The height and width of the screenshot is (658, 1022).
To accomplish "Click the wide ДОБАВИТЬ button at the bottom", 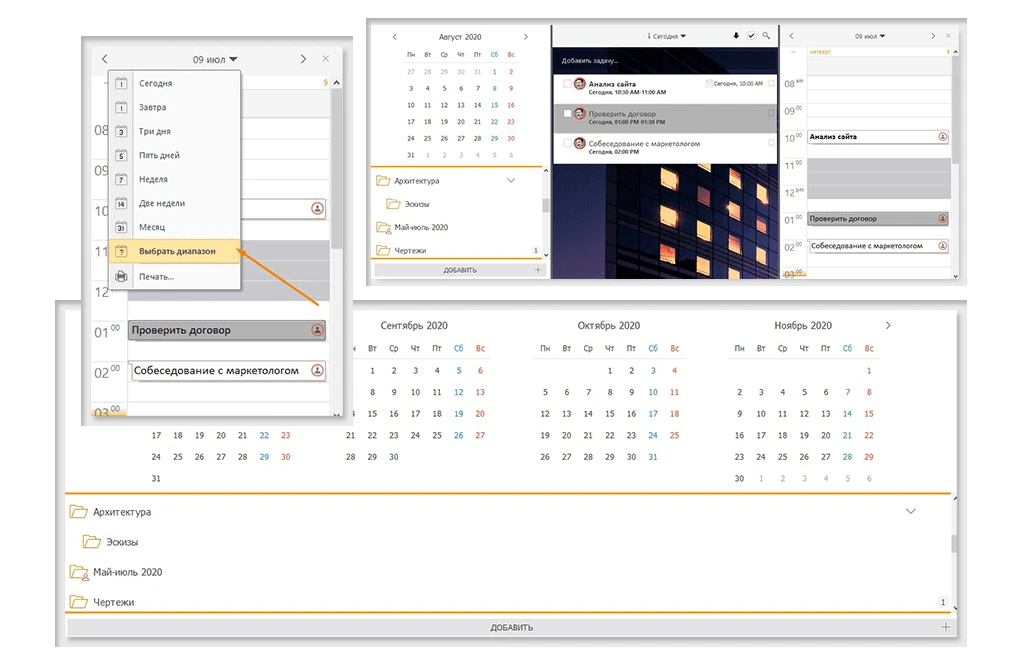I will pyautogui.click(x=510, y=627).
